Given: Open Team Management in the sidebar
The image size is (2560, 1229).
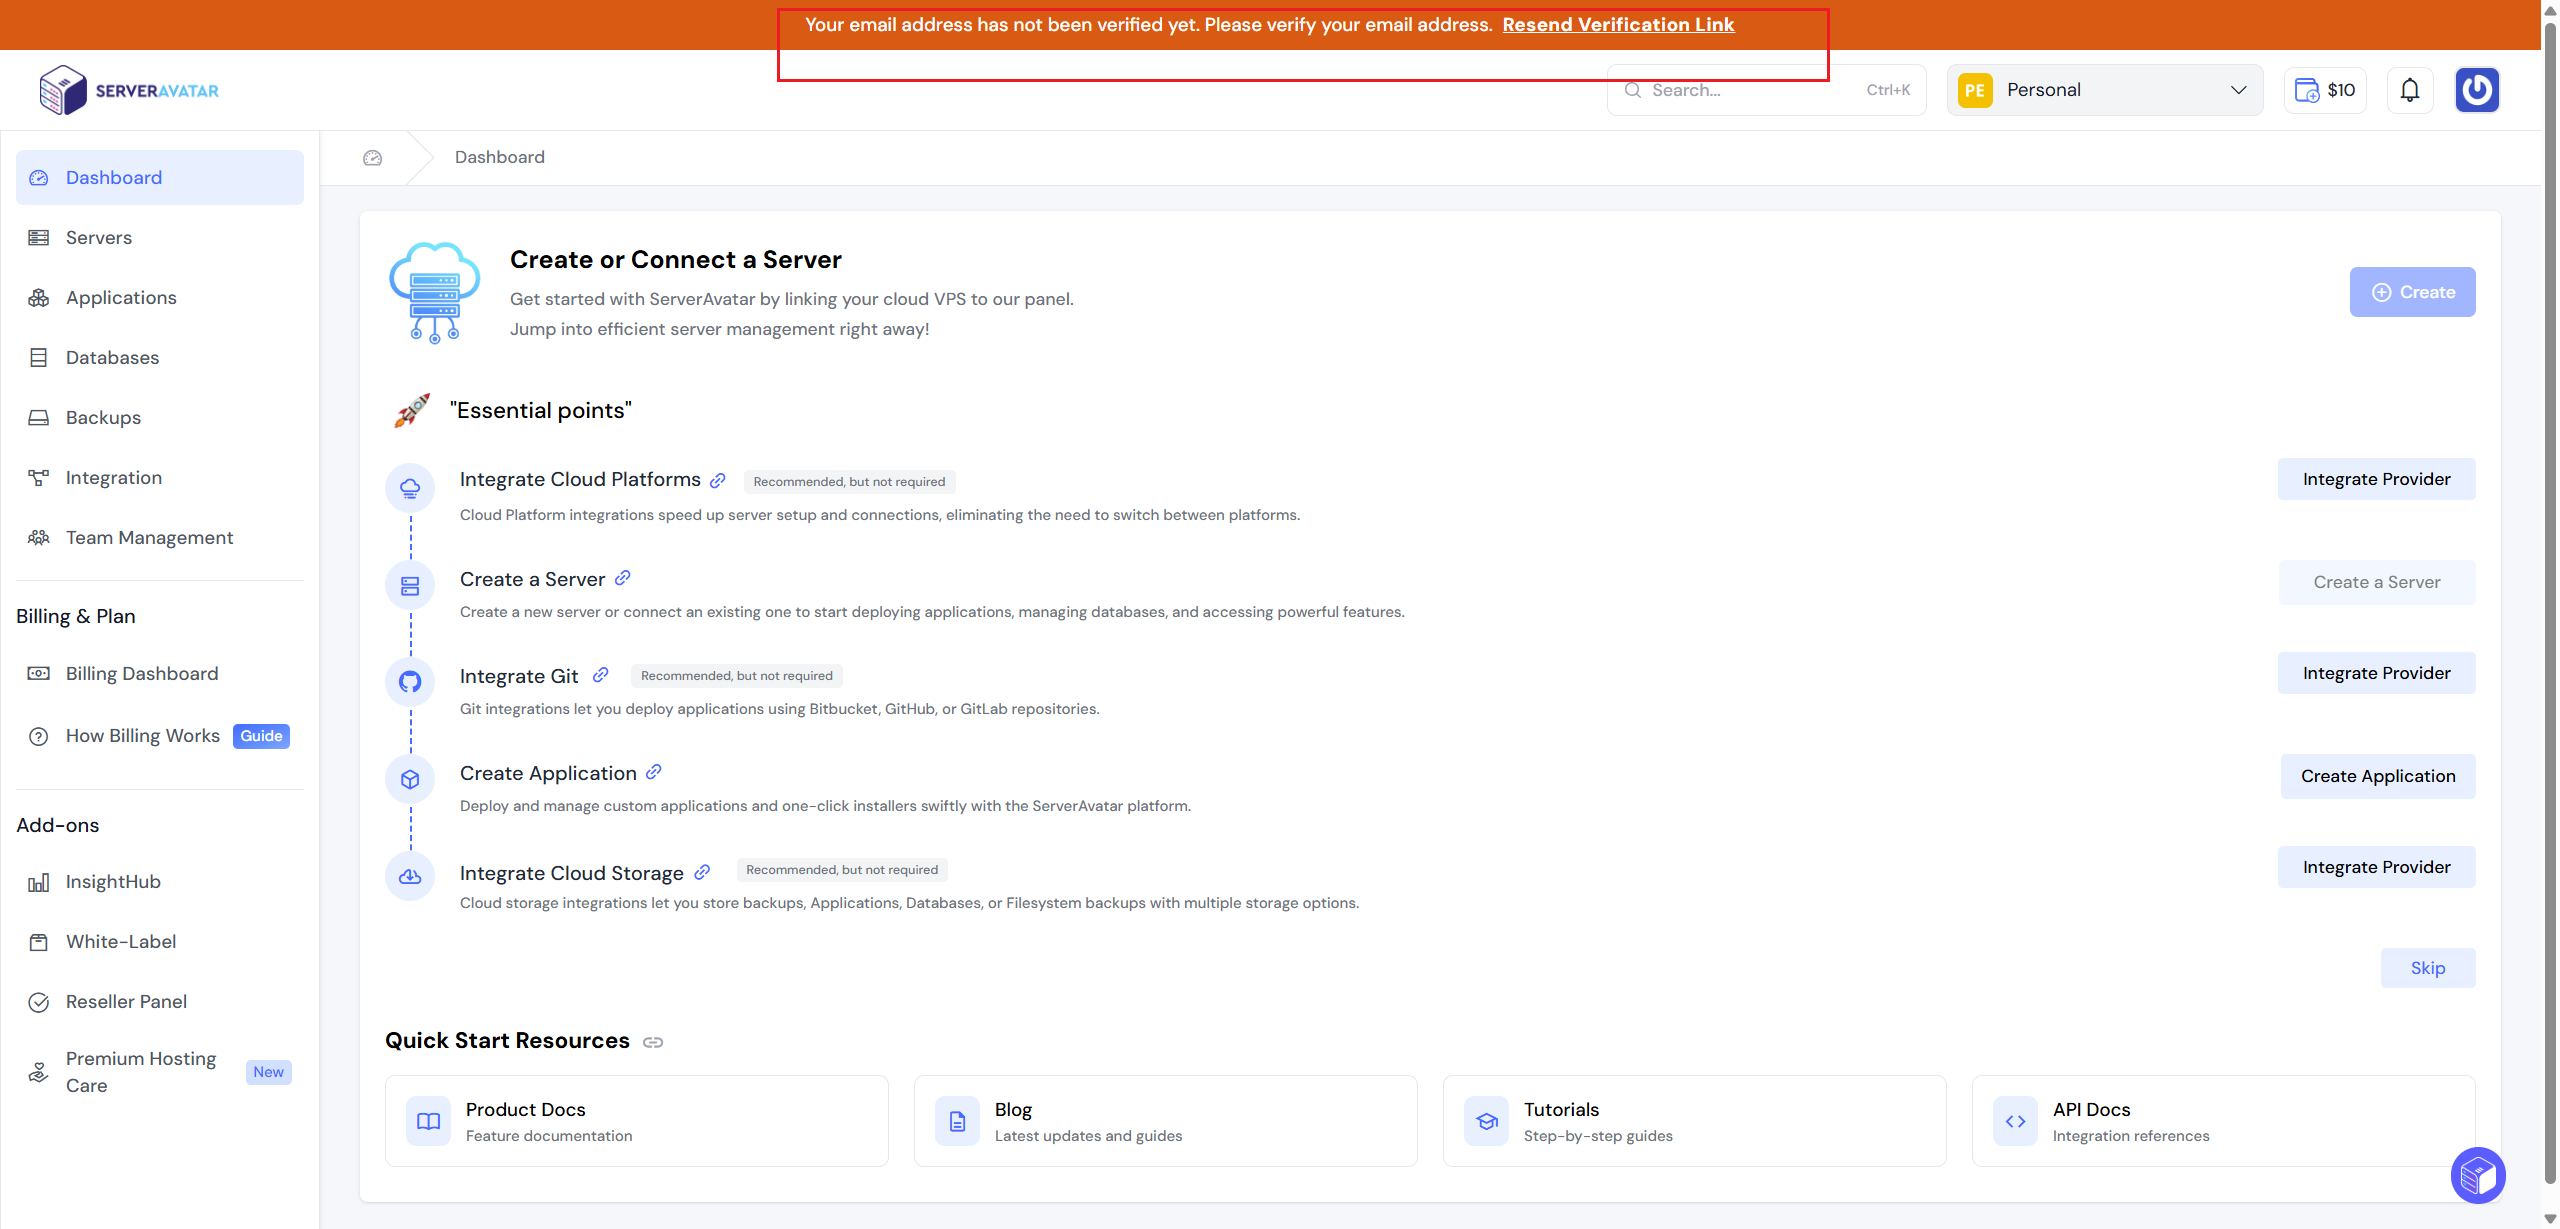Looking at the screenshot, I should click(160, 537).
